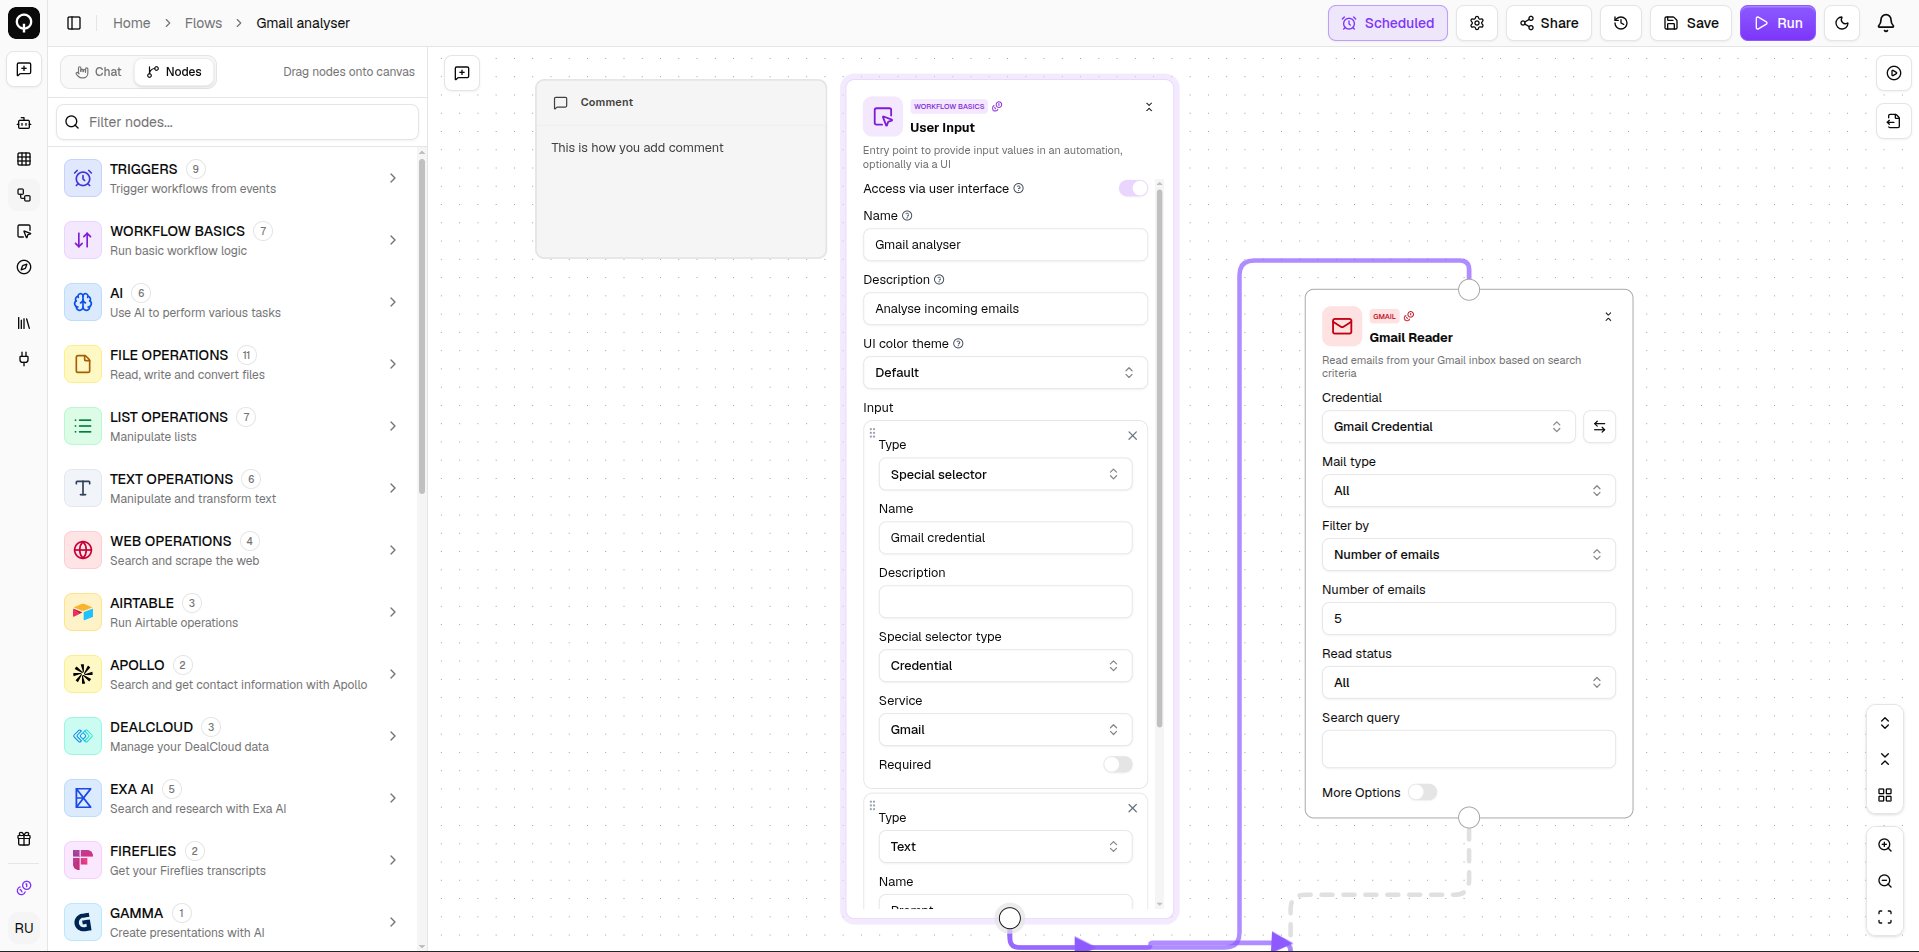Open version history clock icon

point(1621,23)
